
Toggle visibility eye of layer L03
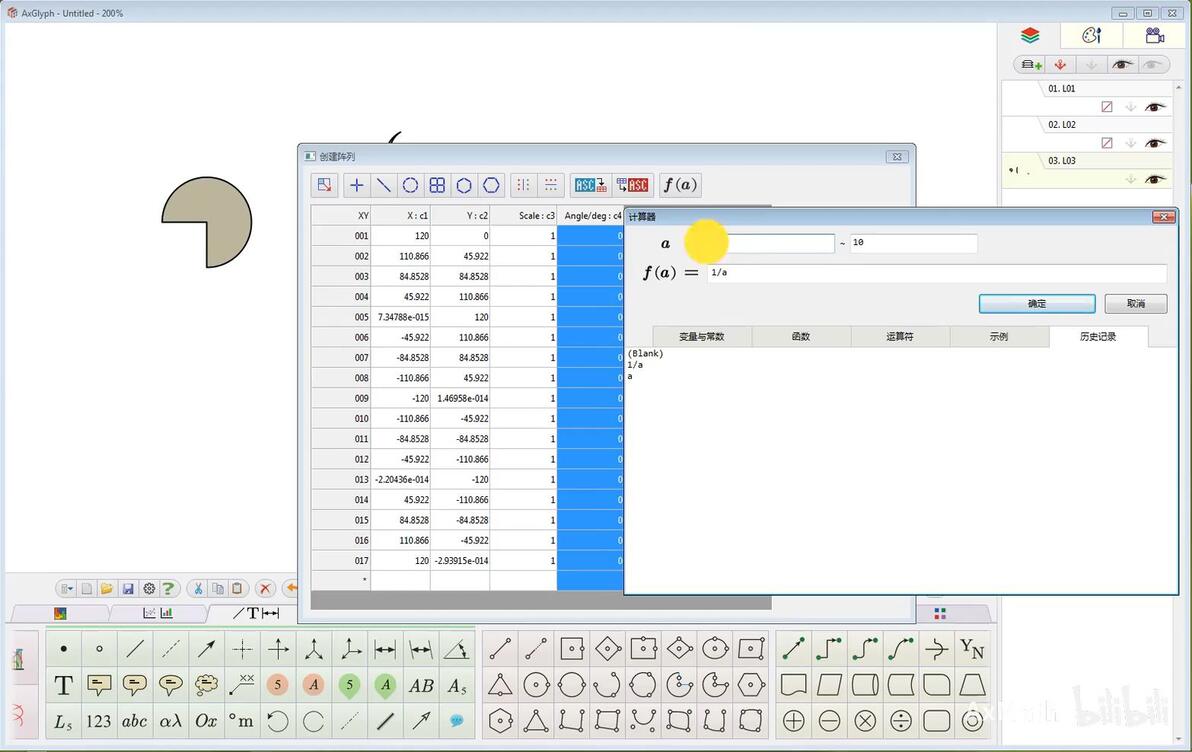coord(1155,179)
